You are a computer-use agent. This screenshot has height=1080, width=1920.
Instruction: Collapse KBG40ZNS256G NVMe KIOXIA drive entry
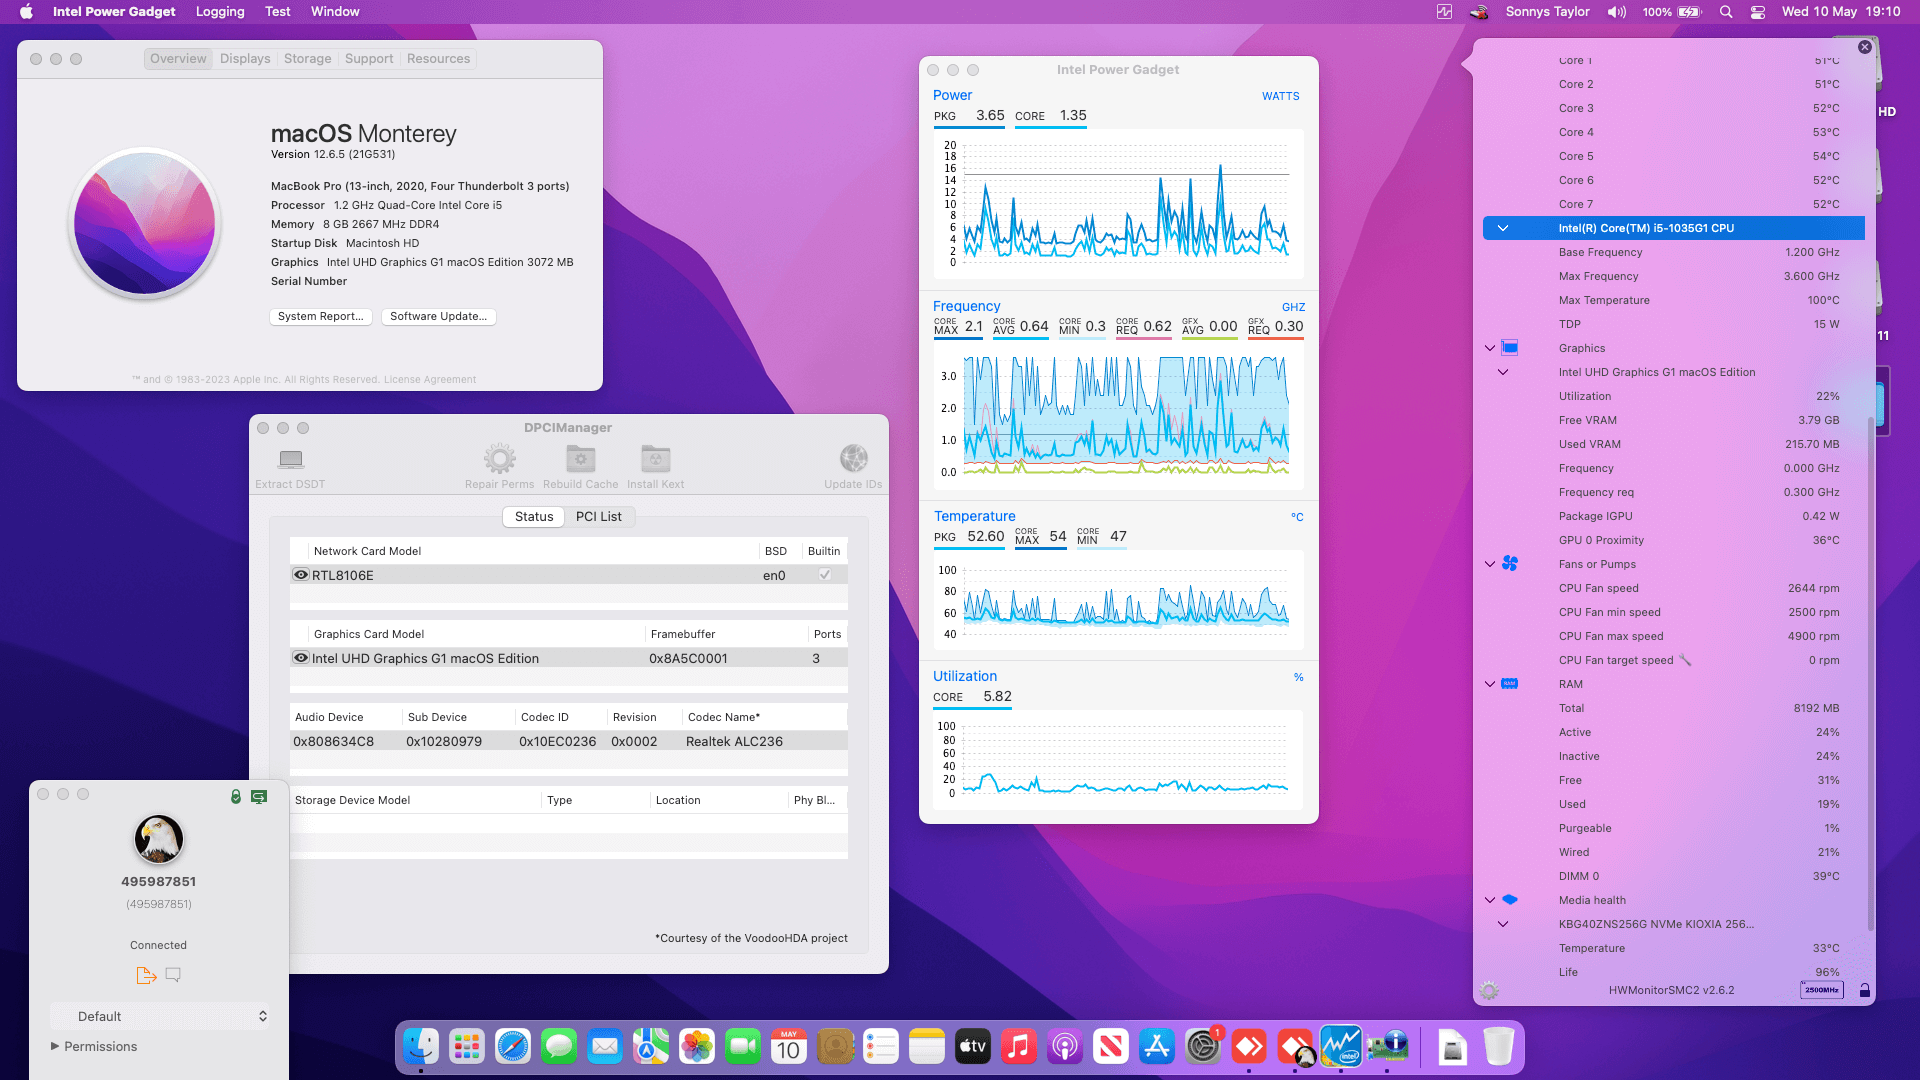[x=1503, y=924]
